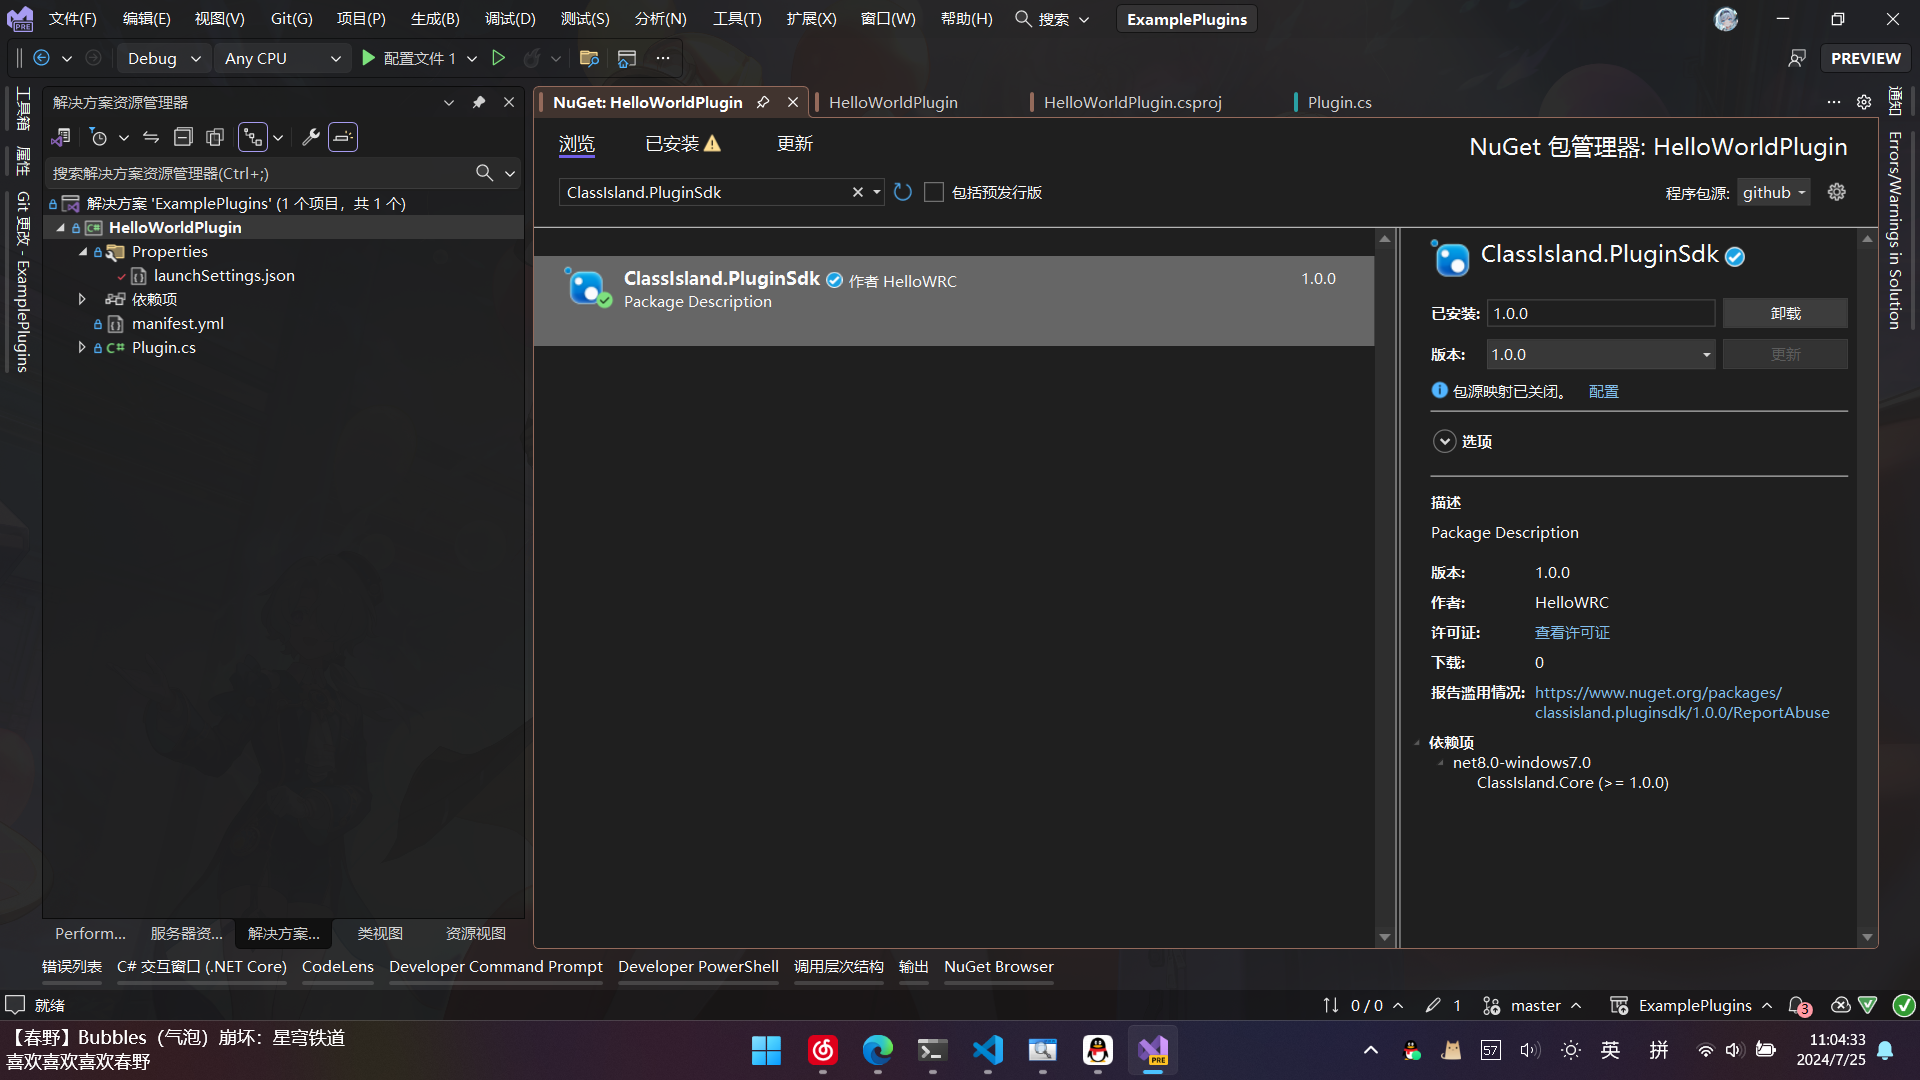Open the View License link
The height and width of the screenshot is (1080, 1920).
point(1572,632)
